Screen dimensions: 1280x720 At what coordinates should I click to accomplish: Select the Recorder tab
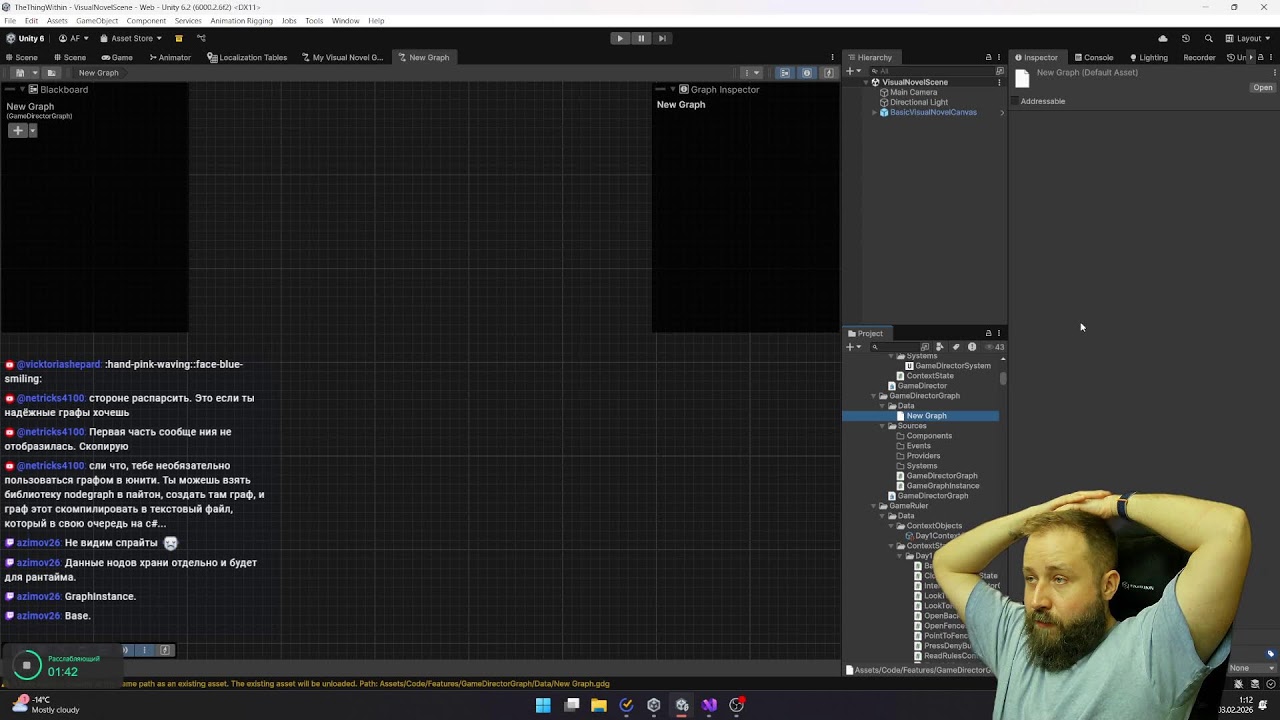tap(1199, 57)
